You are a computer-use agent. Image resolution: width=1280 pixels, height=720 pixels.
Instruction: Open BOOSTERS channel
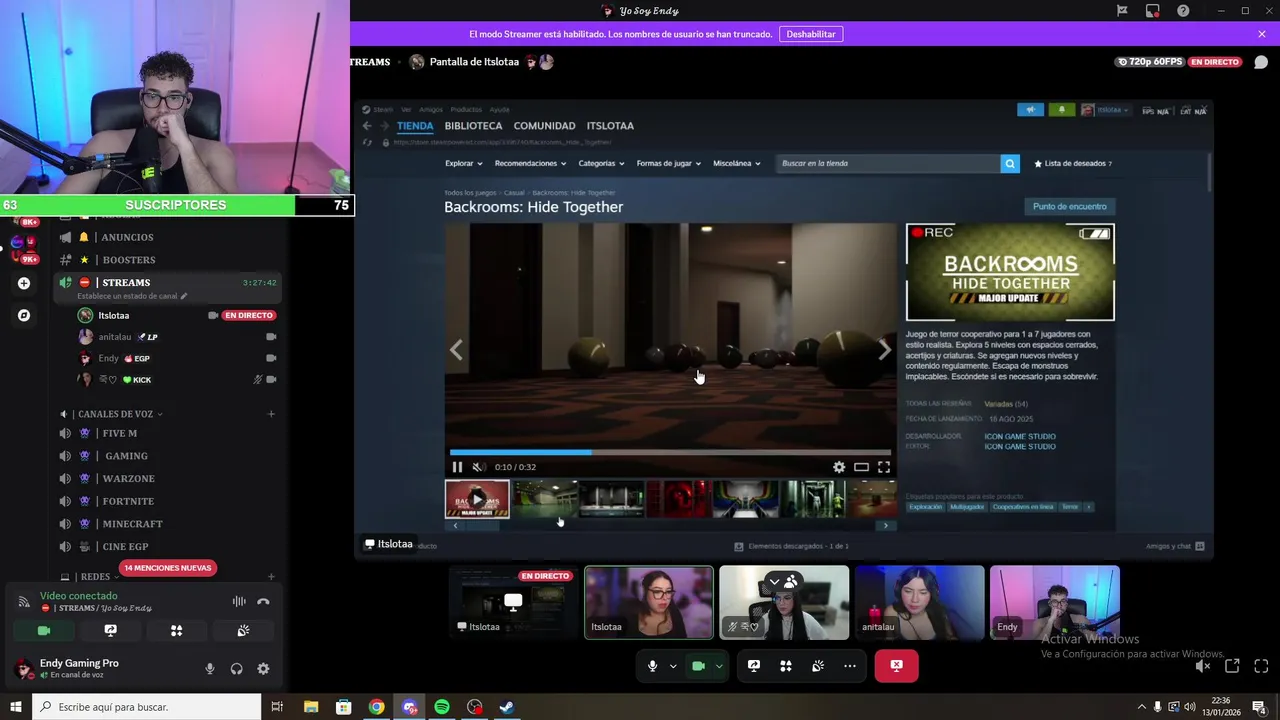127,260
